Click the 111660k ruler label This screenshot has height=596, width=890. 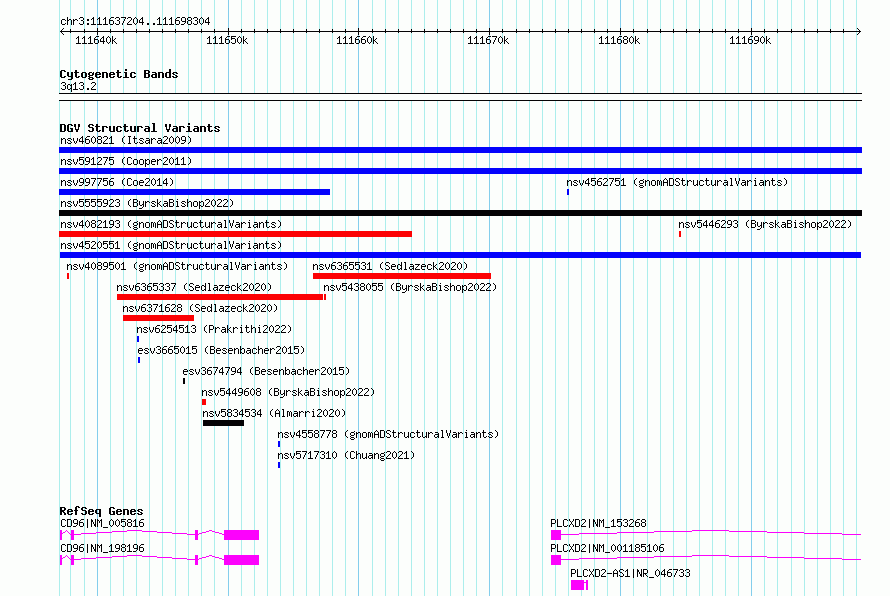pyautogui.click(x=357, y=40)
